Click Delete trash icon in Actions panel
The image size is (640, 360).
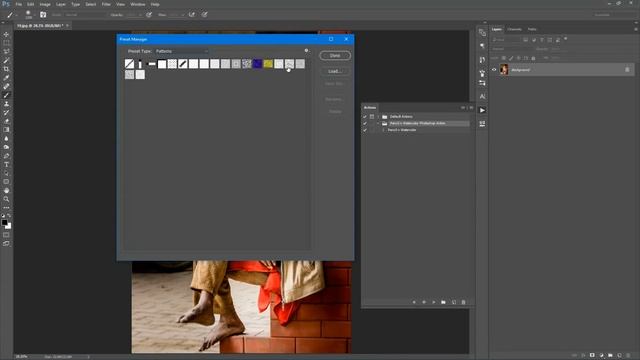463,302
